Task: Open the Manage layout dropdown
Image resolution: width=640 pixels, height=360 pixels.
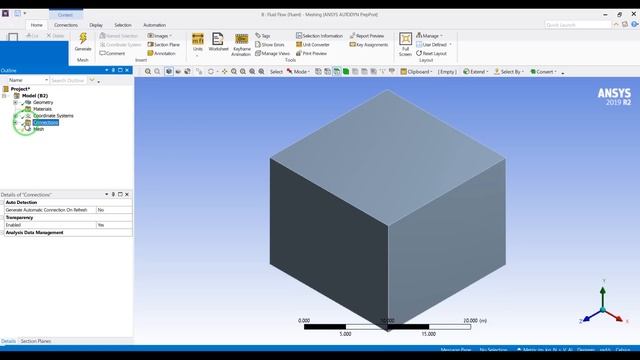Action: tap(429, 36)
